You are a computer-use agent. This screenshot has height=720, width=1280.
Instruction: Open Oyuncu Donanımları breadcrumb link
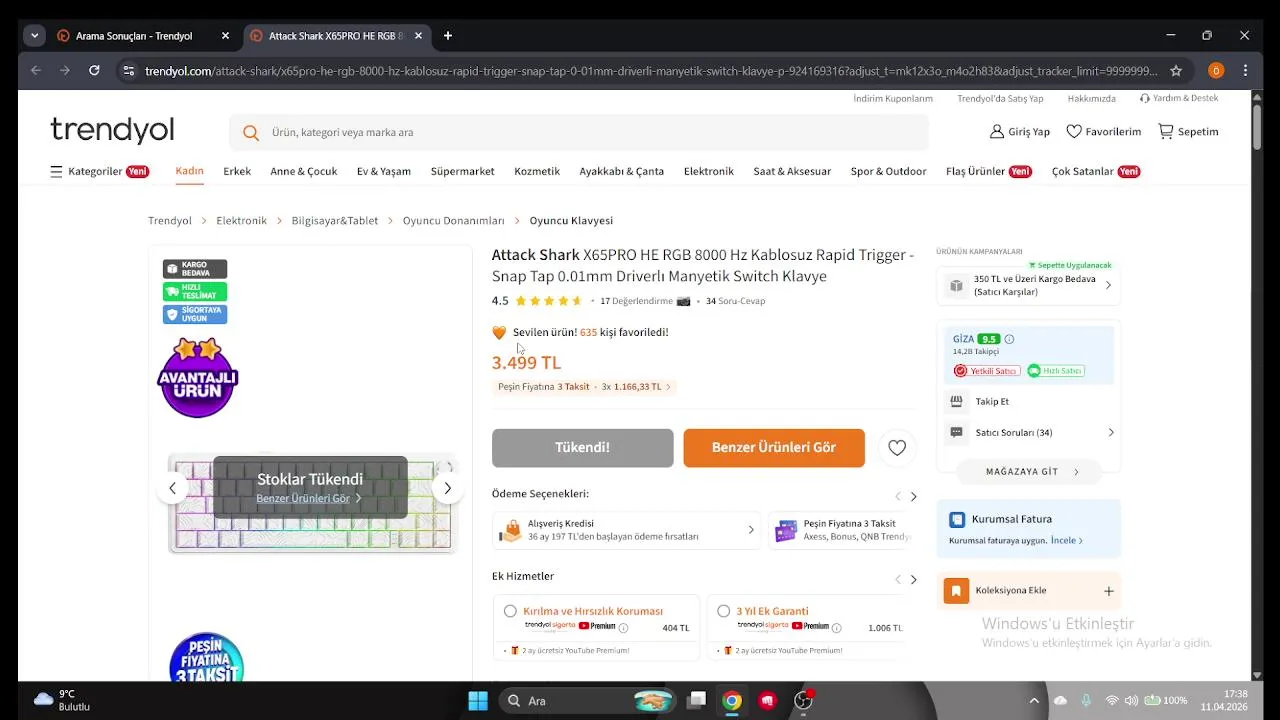[453, 221]
